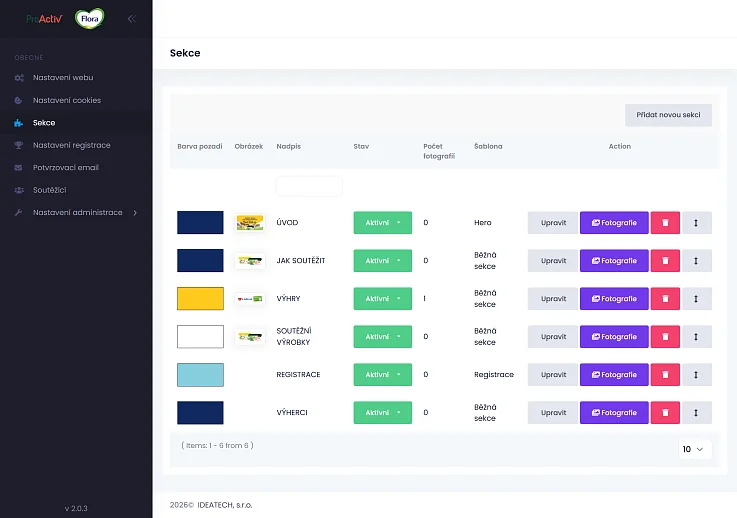Delete the JAK SOUTĚŽIT section via trash icon
This screenshot has height=518, width=737.
click(x=665, y=261)
